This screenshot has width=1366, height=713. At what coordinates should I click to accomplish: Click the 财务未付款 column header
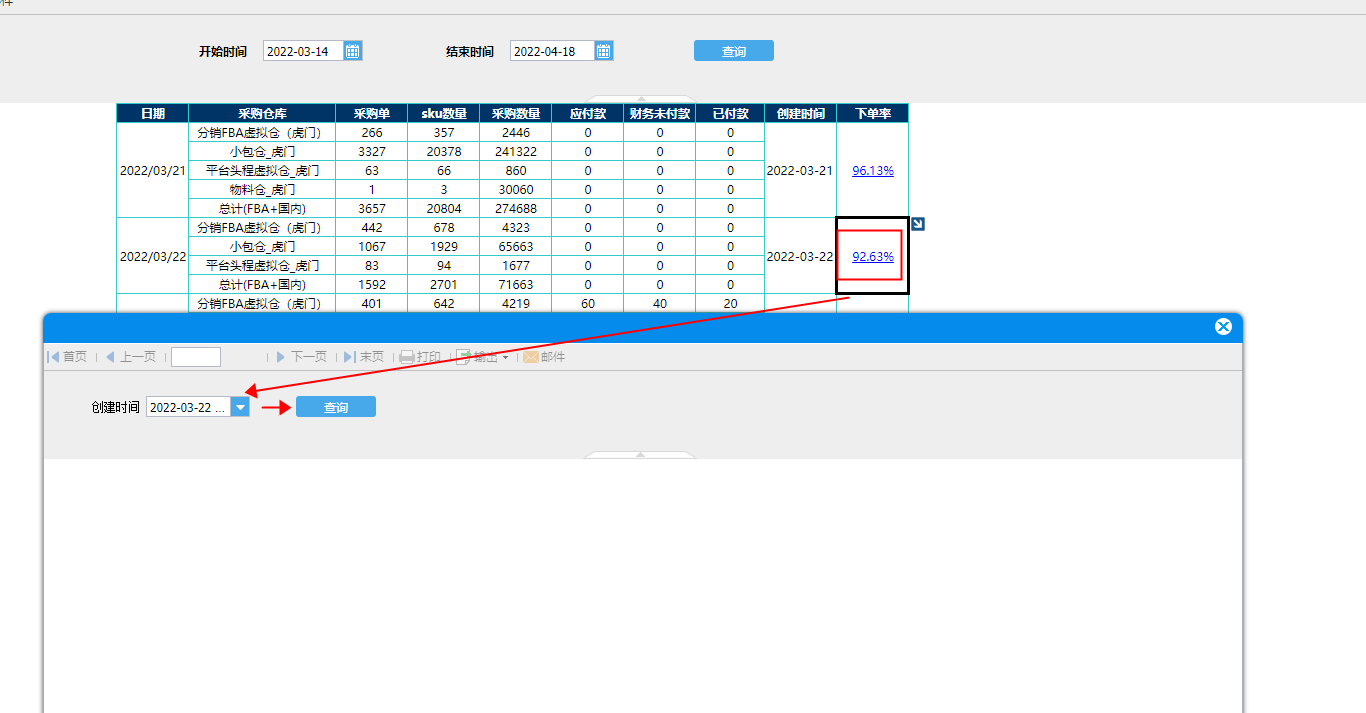coord(660,114)
